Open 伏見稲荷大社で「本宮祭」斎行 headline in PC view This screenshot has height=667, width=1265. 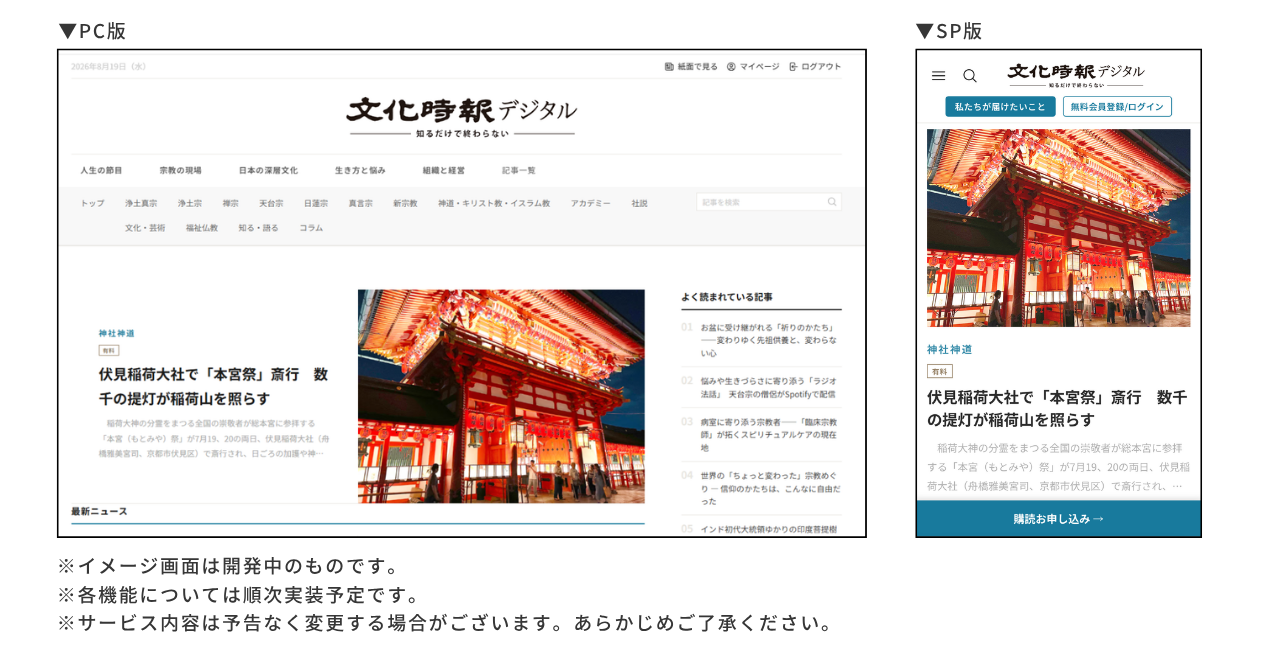[213, 386]
